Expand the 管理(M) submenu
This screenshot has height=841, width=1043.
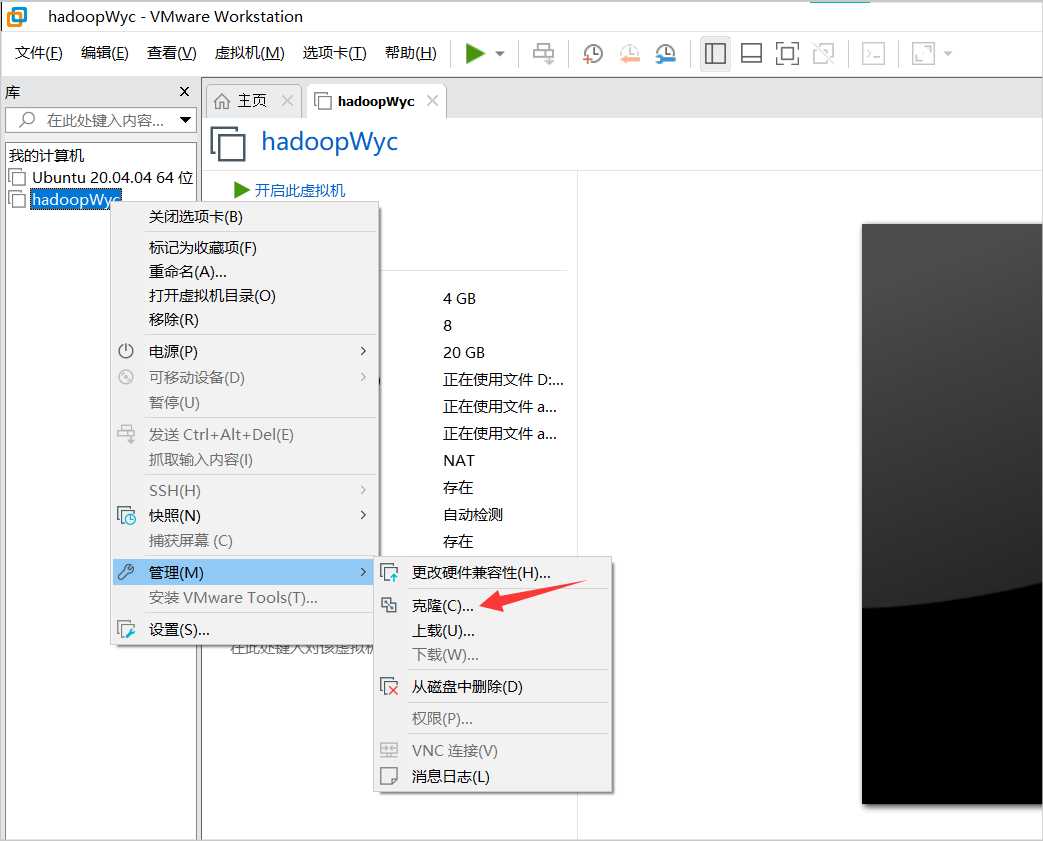click(245, 572)
